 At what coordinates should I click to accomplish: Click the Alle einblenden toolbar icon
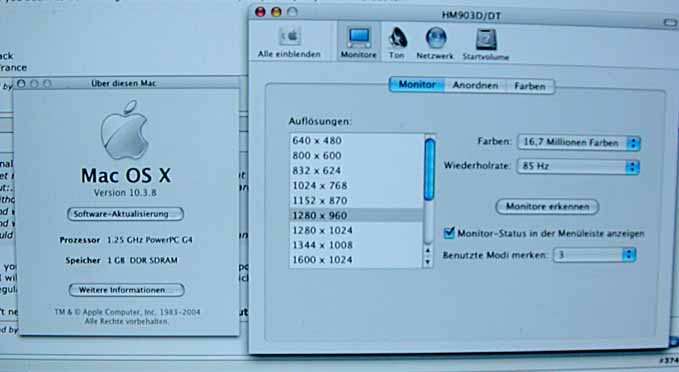(x=290, y=42)
